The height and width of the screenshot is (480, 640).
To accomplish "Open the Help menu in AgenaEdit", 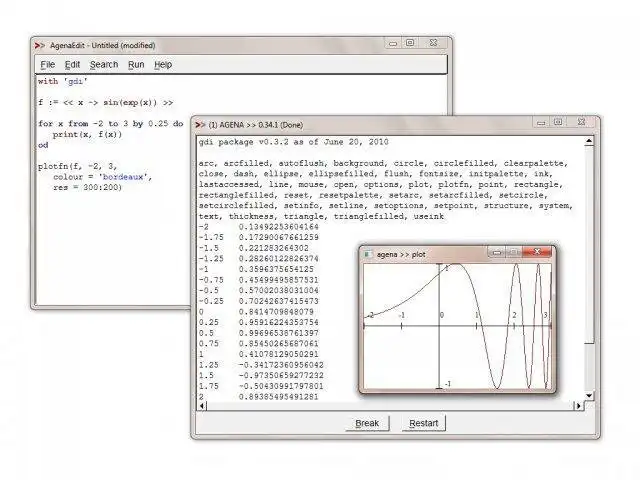I will pos(163,64).
